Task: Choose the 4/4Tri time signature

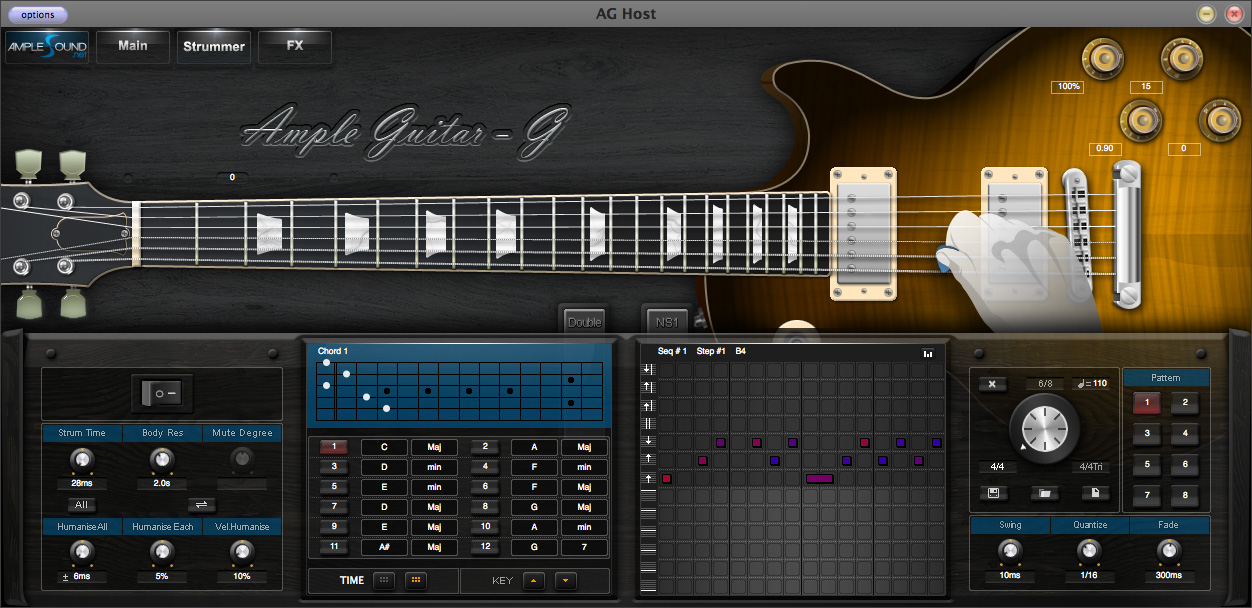Action: click(1090, 467)
